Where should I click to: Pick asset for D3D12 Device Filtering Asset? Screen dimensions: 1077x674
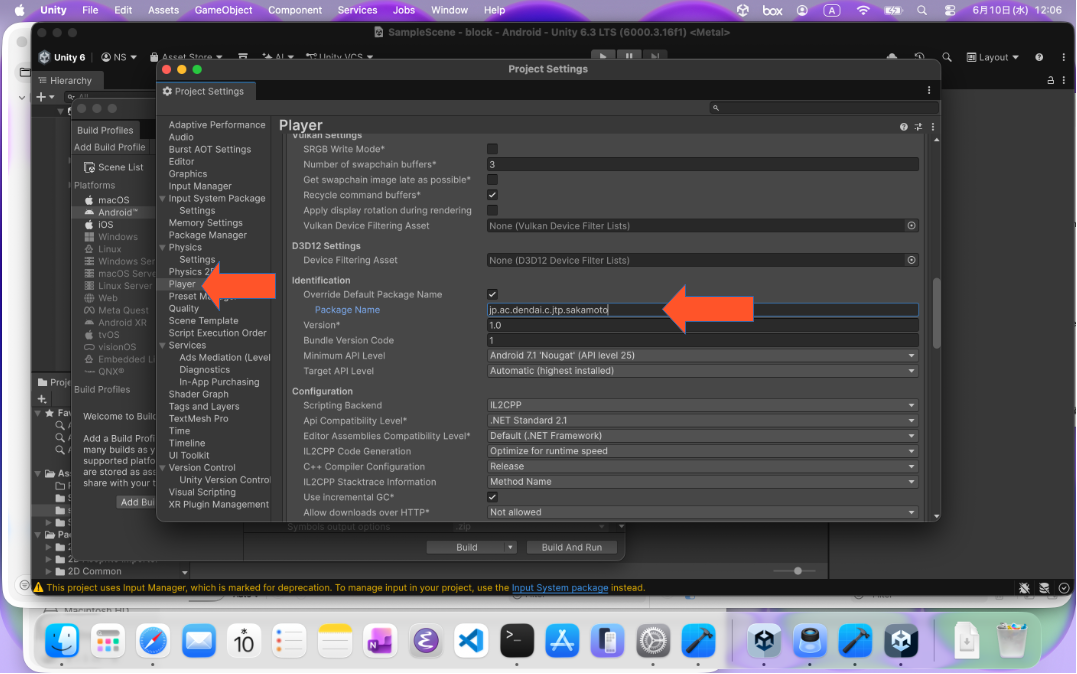911,260
